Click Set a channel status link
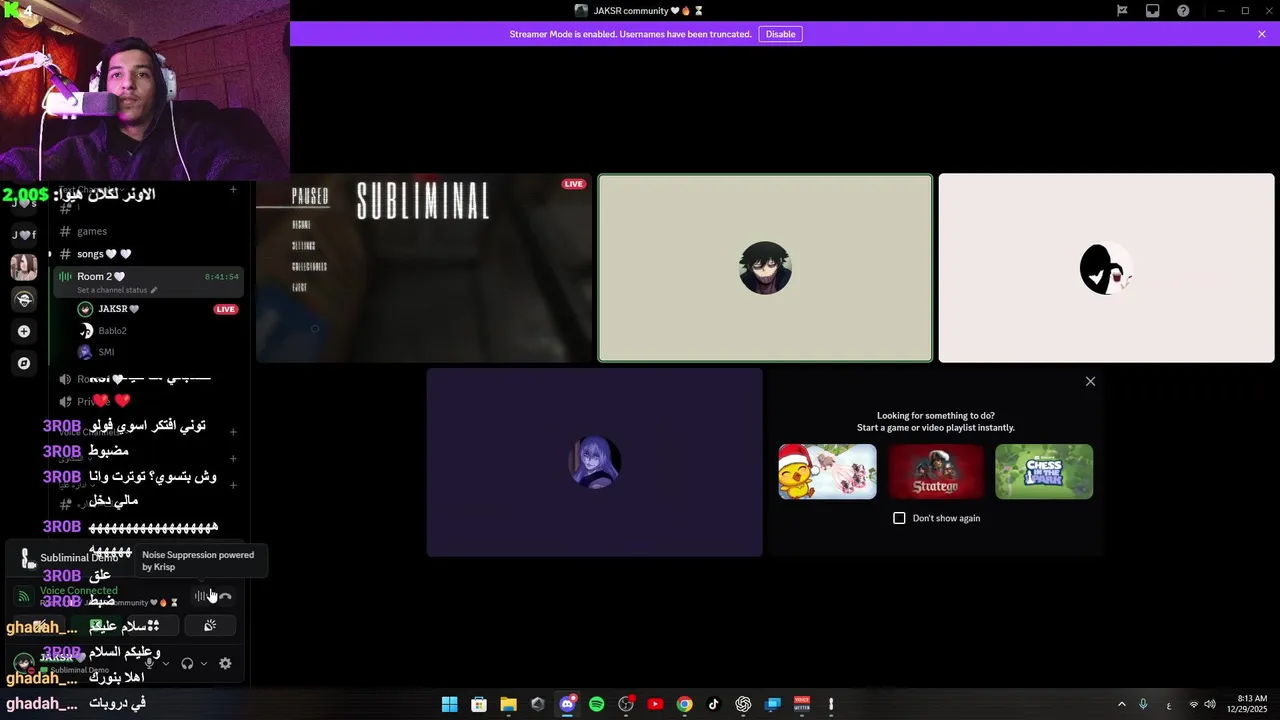Viewport: 1280px width, 720px height. 117,290
